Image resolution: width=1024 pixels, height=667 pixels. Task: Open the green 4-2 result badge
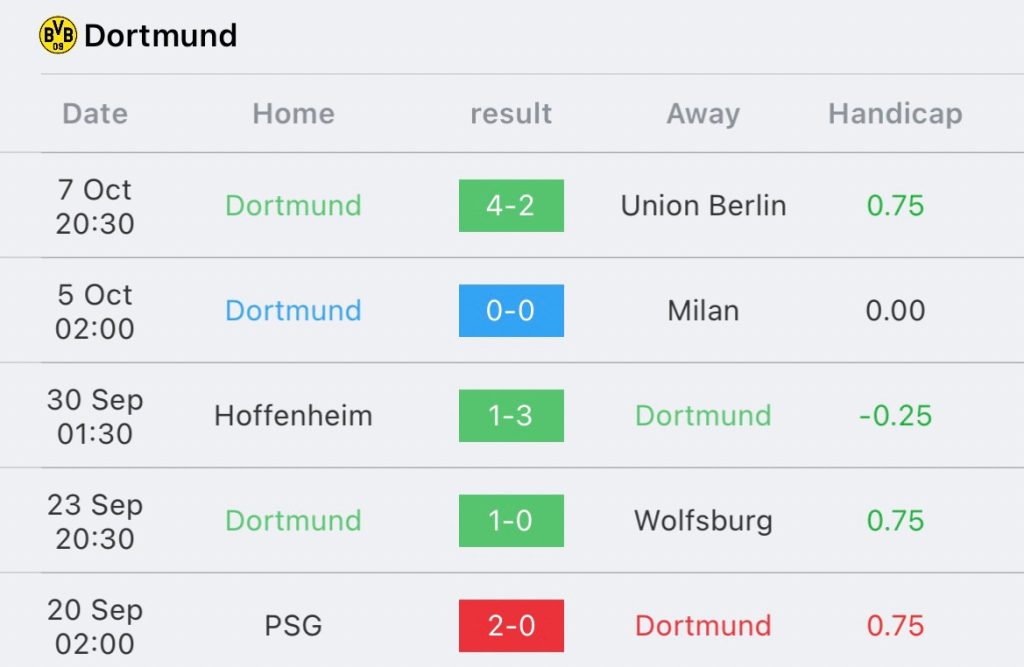[511, 206]
